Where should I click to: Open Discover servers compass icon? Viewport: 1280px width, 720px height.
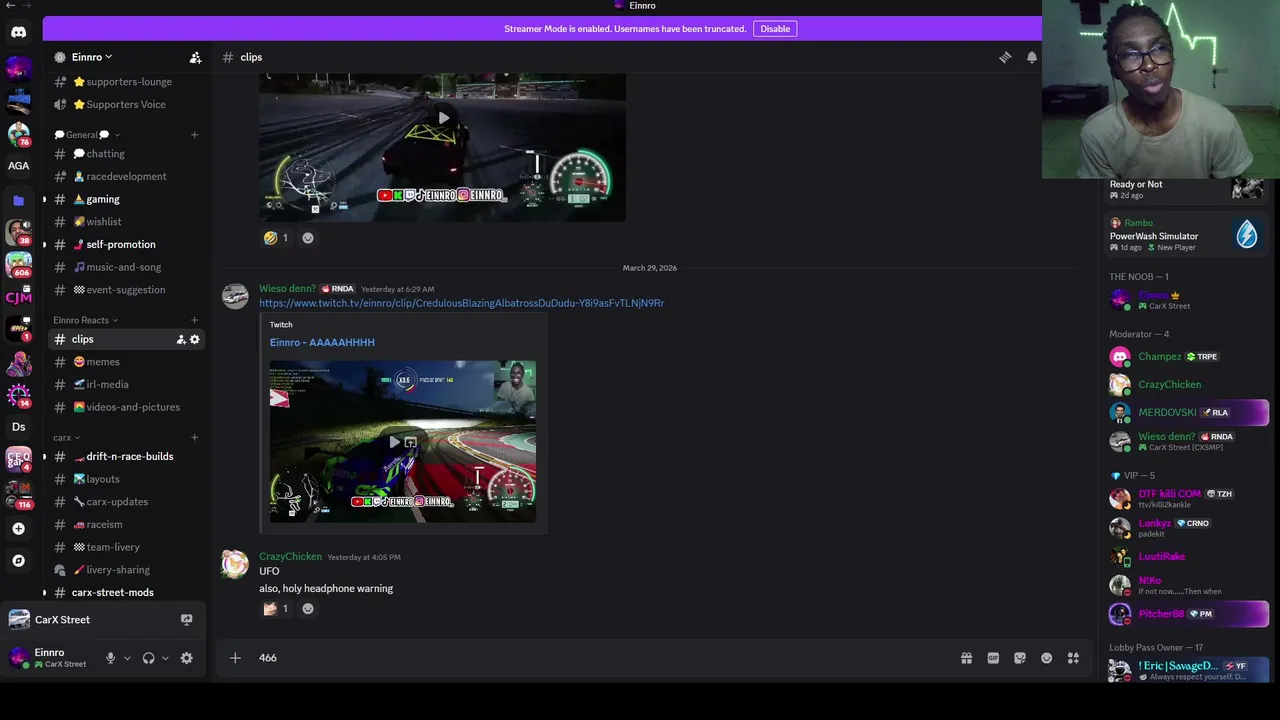coord(18,561)
